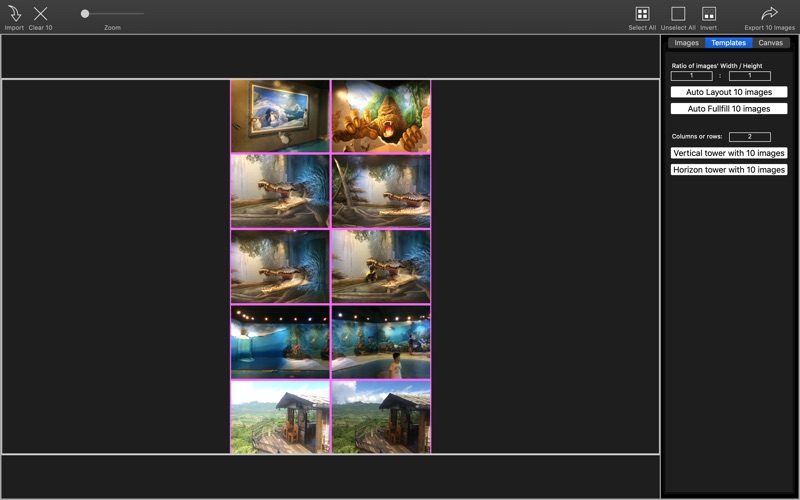
Task: Switch to the Canvas tab
Action: (x=770, y=43)
